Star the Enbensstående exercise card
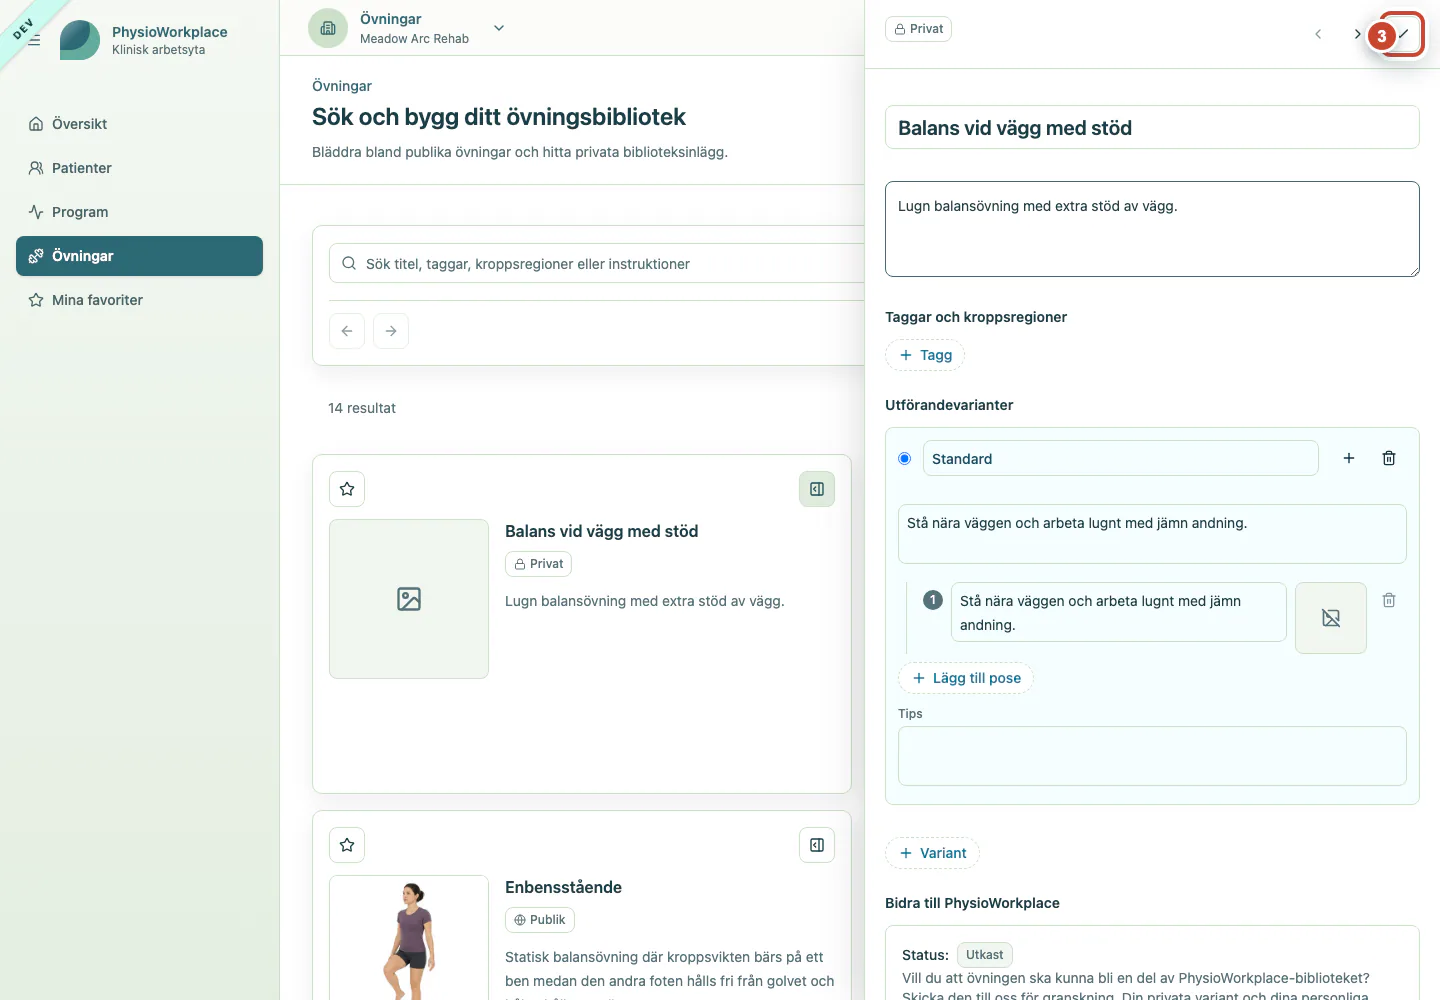Screen dimensions: 1440x1000 click(347, 845)
